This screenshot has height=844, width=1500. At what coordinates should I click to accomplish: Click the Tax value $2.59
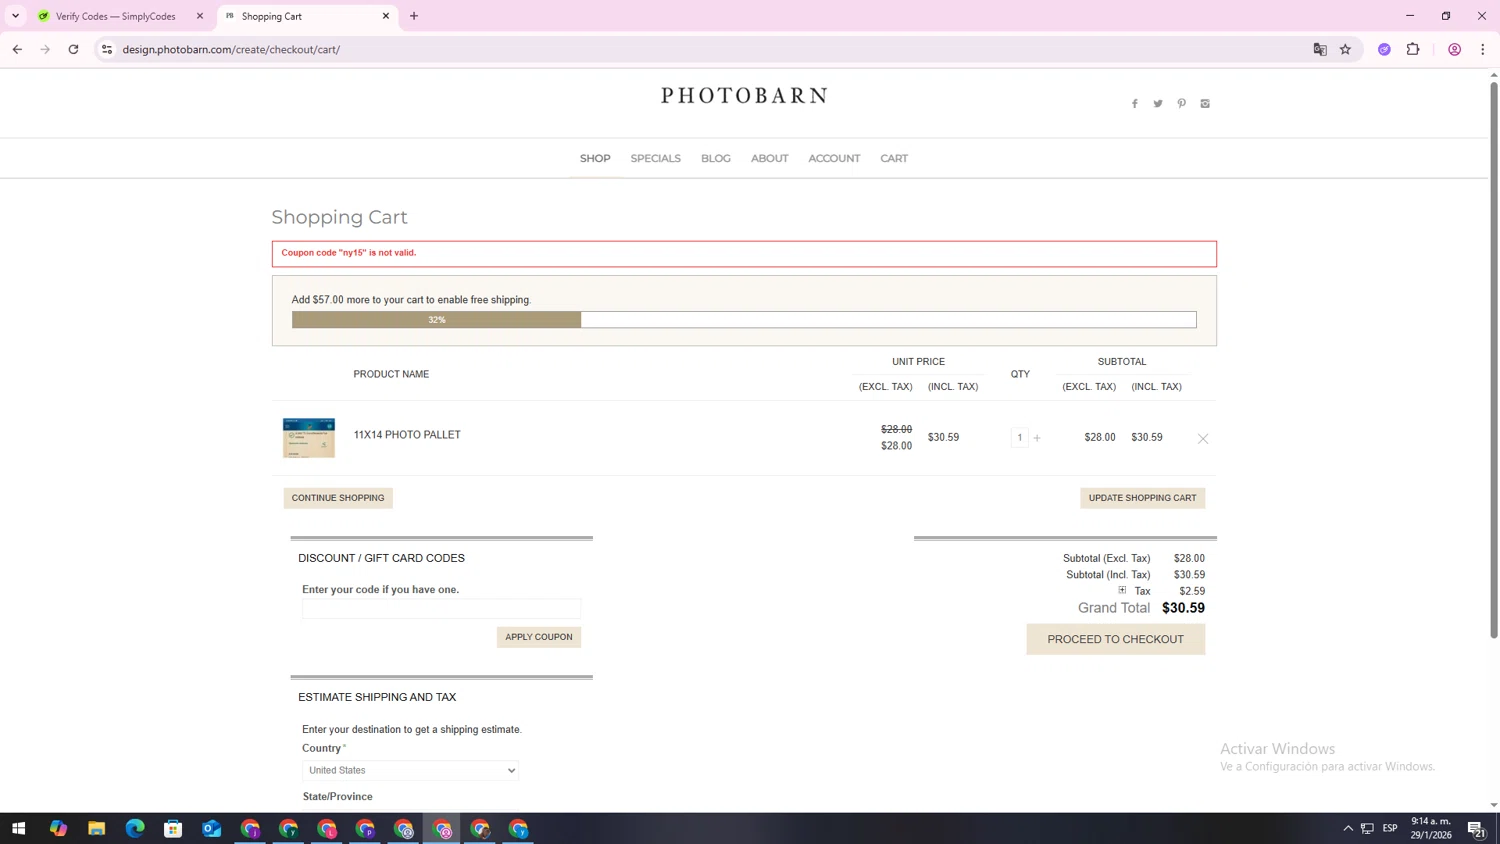click(1192, 591)
